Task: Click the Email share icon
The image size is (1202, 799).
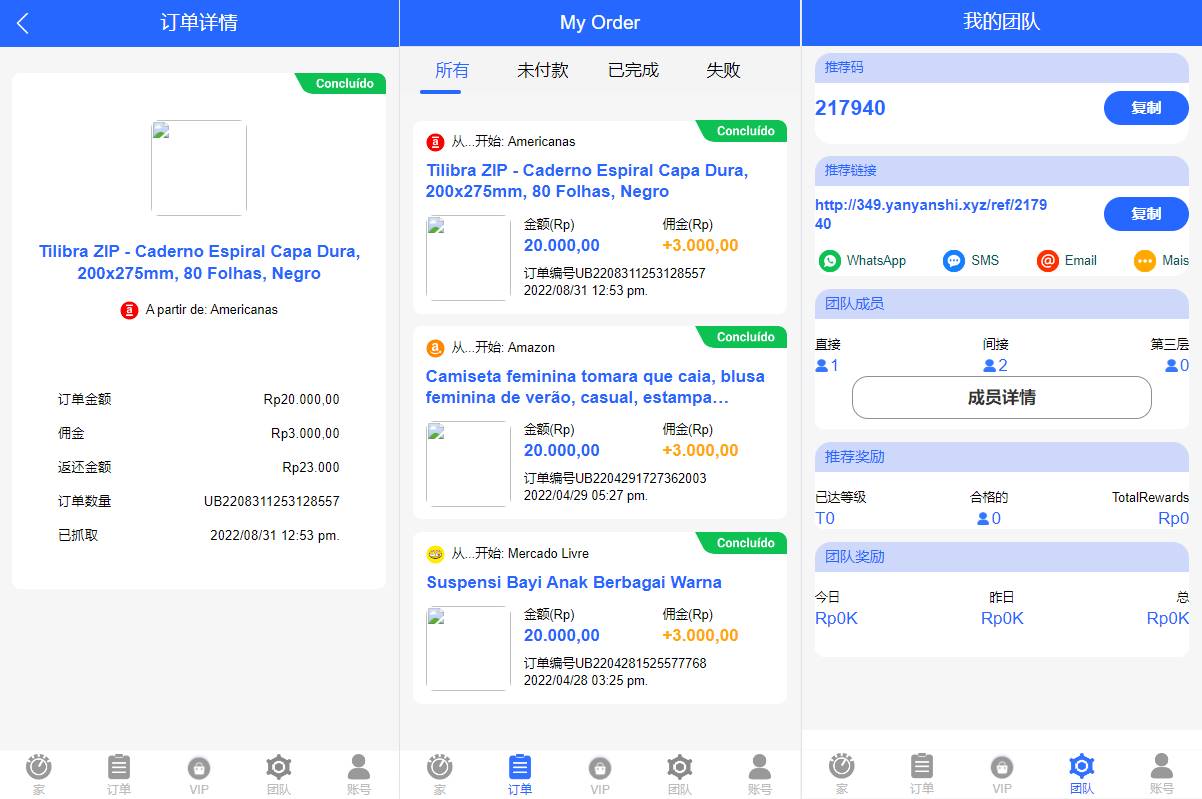Action: [x=1048, y=261]
